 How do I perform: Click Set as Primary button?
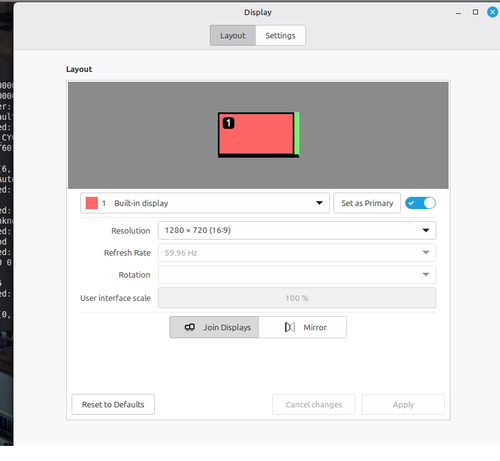pyautogui.click(x=367, y=203)
